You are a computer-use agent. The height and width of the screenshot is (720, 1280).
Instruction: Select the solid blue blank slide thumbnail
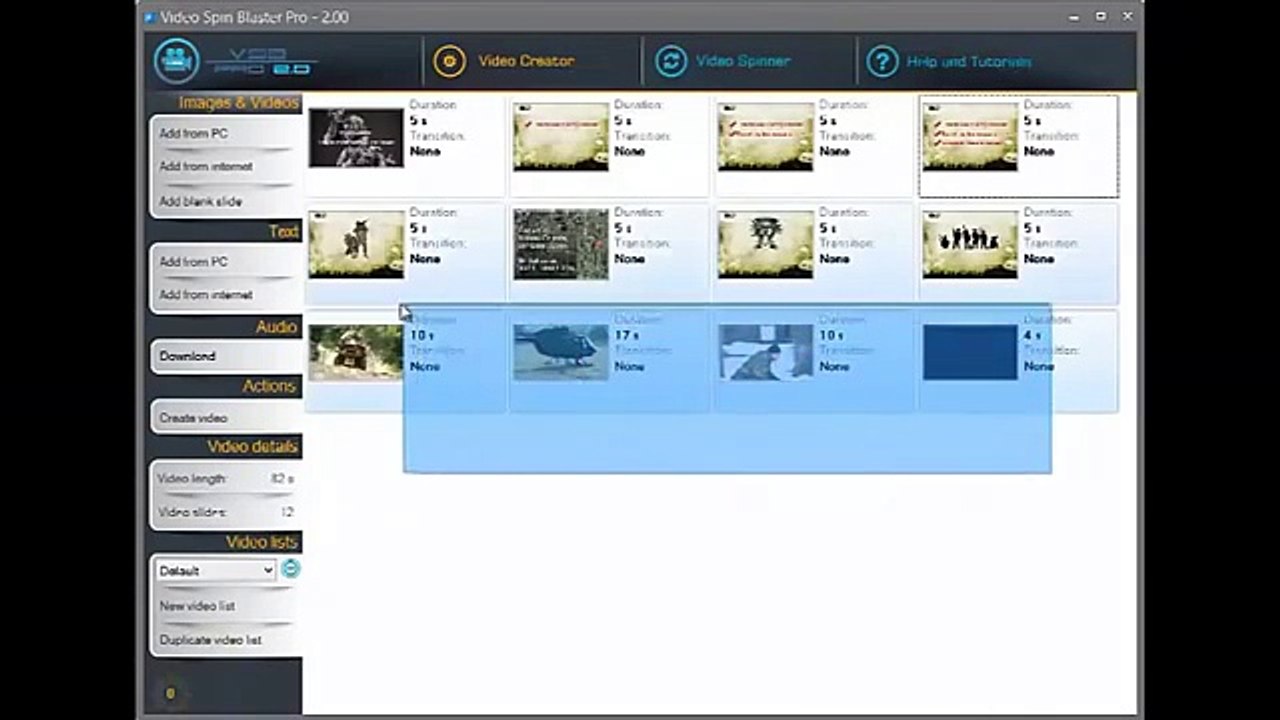click(x=970, y=352)
